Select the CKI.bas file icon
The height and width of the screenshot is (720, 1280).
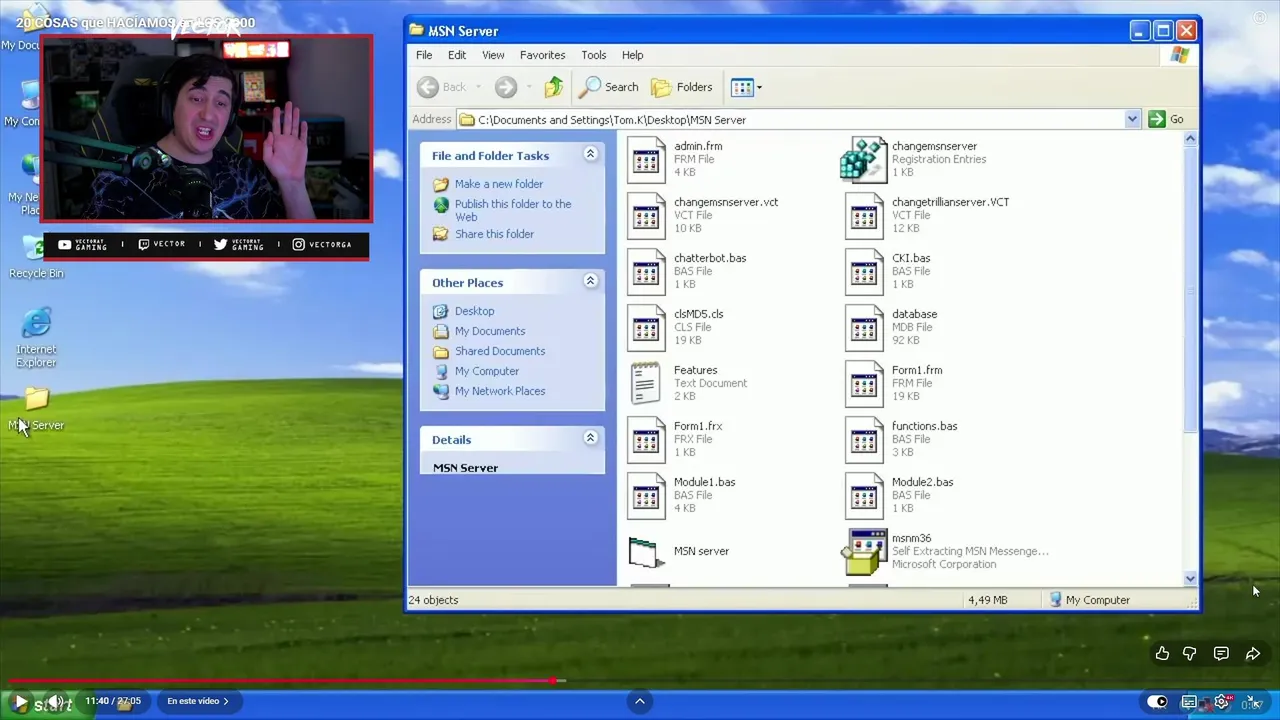tap(864, 272)
